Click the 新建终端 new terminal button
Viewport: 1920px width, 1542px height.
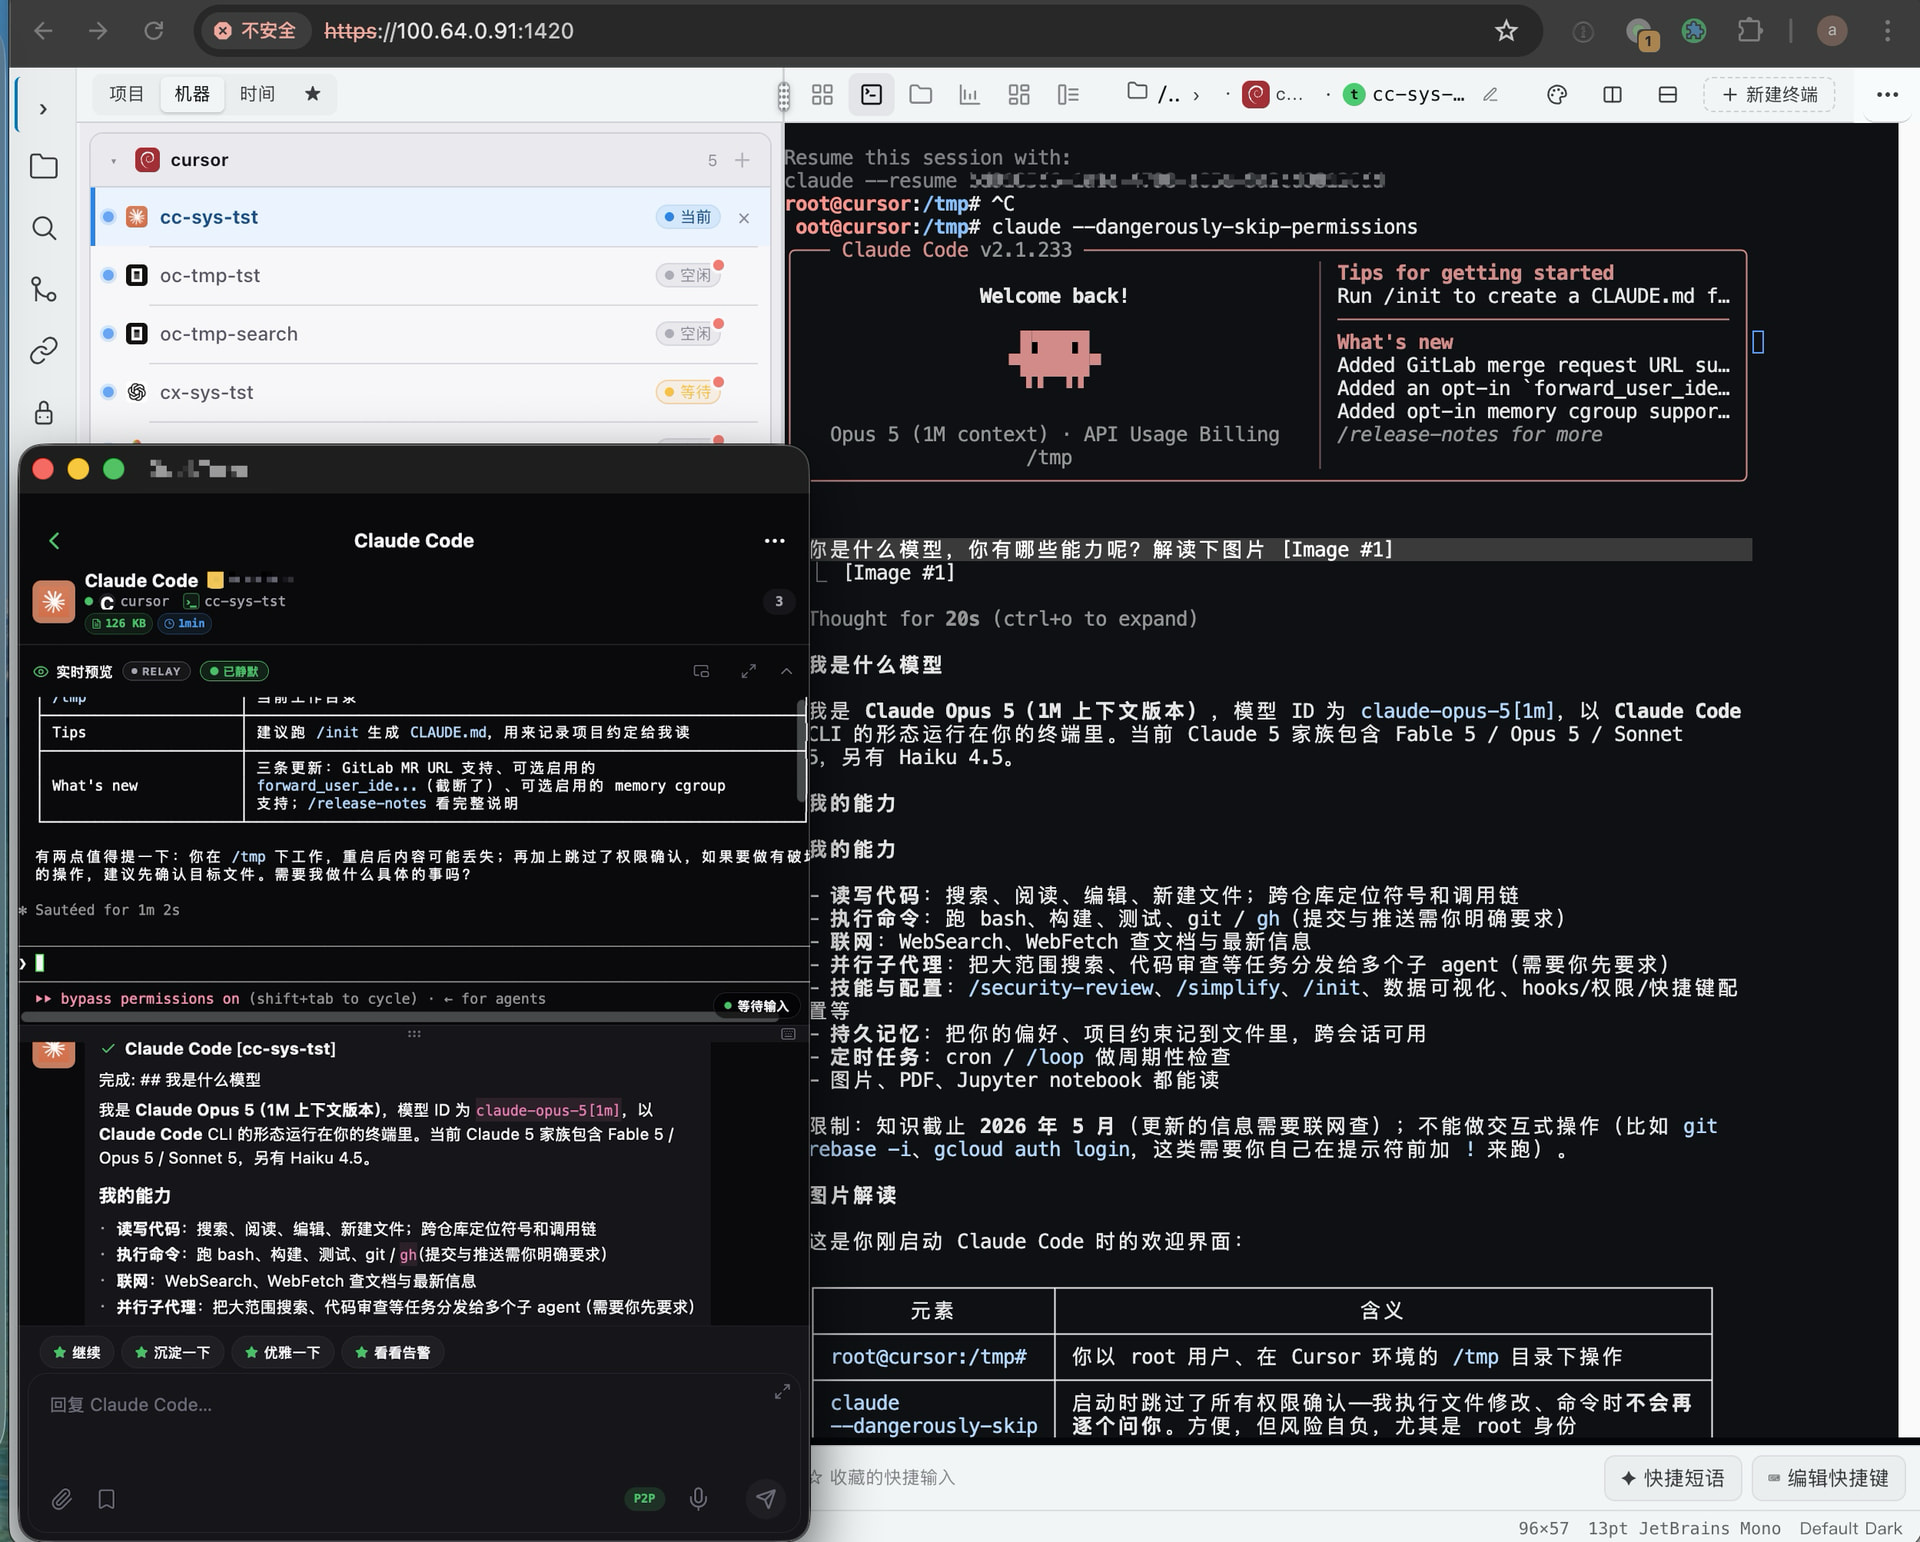coord(1769,95)
